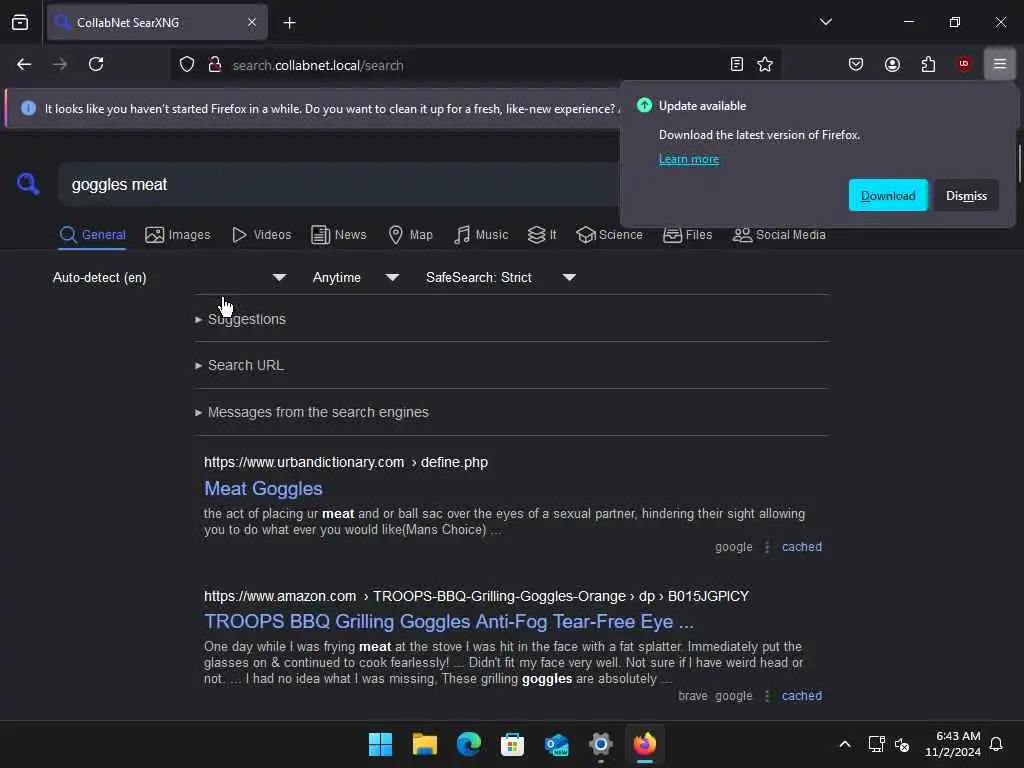Image resolution: width=1024 pixels, height=768 pixels.
Task: Open the TROOPS BBQ Grilling Goggles result
Action: [x=449, y=622]
